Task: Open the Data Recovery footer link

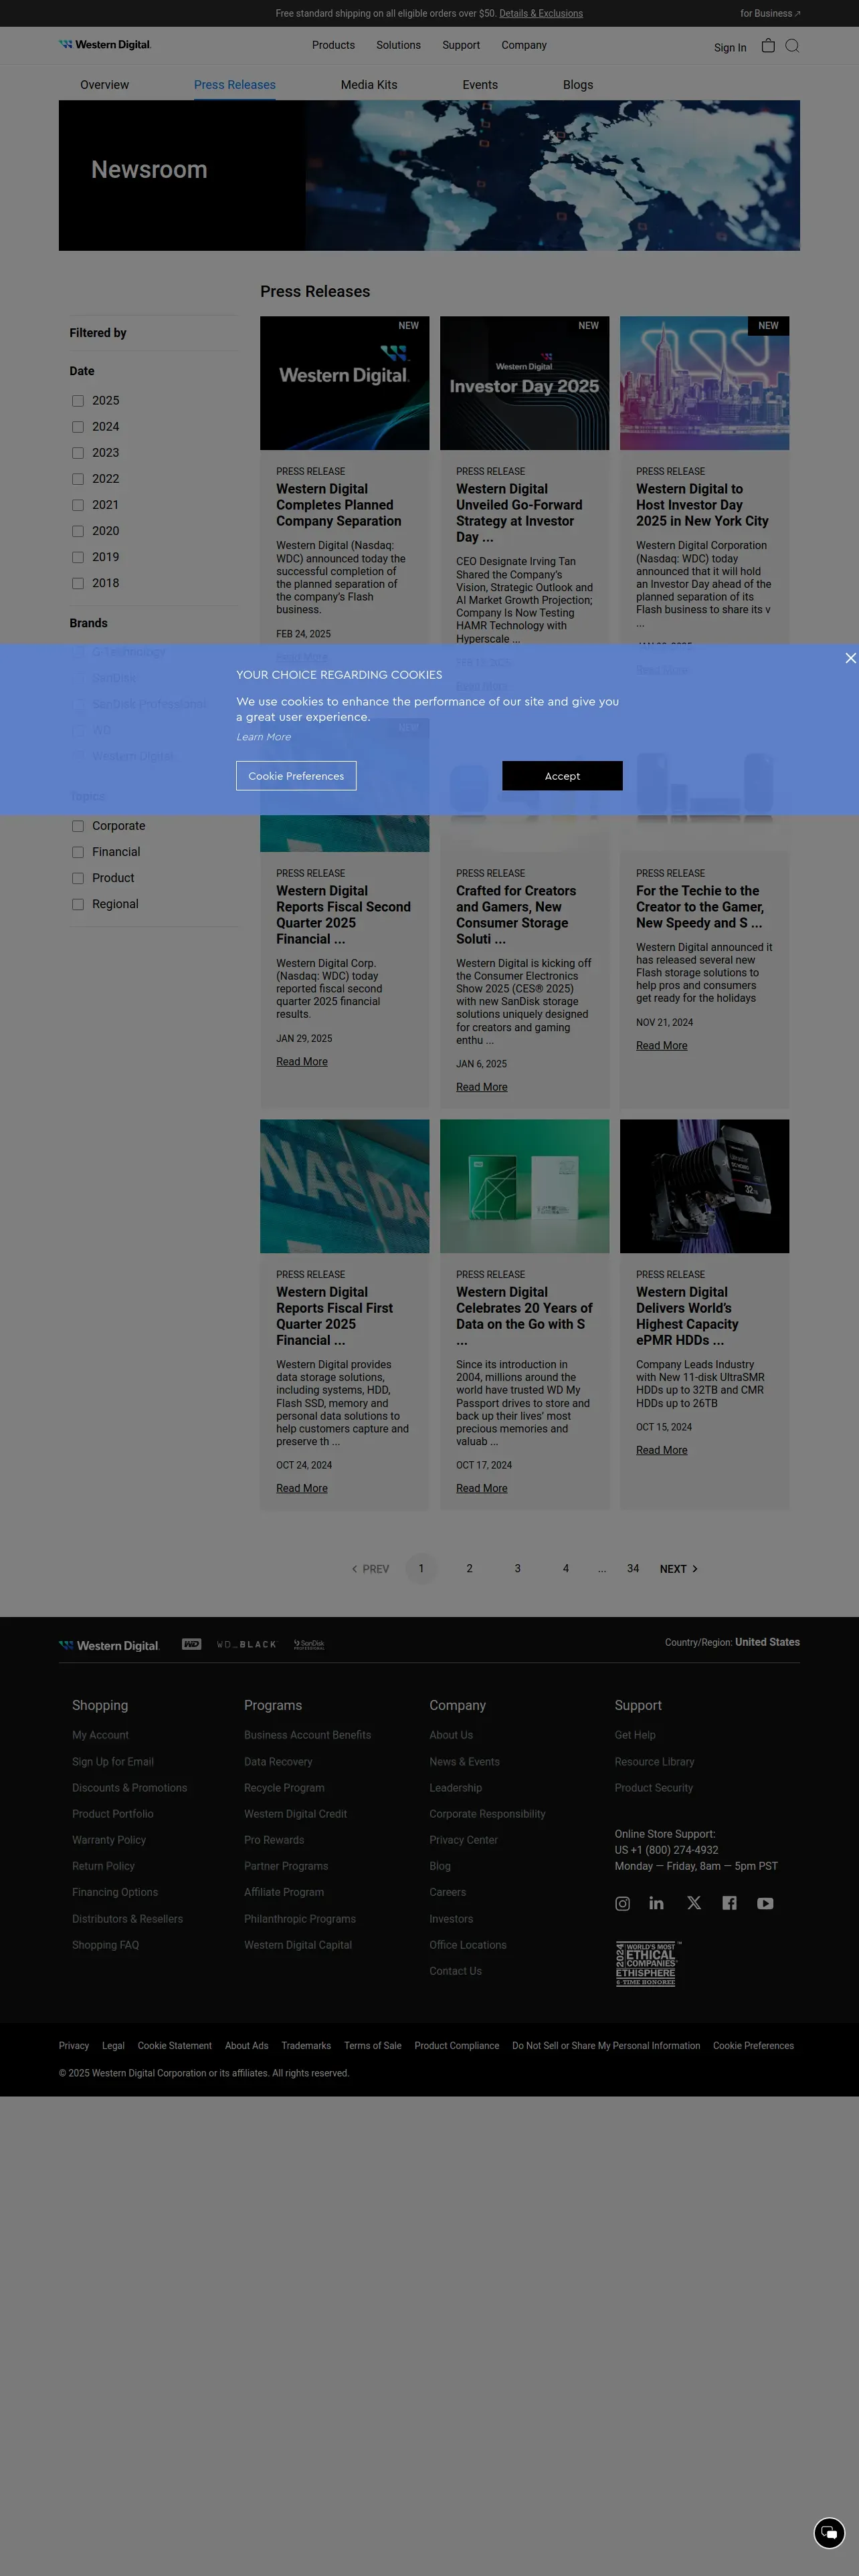Action: [278, 1762]
